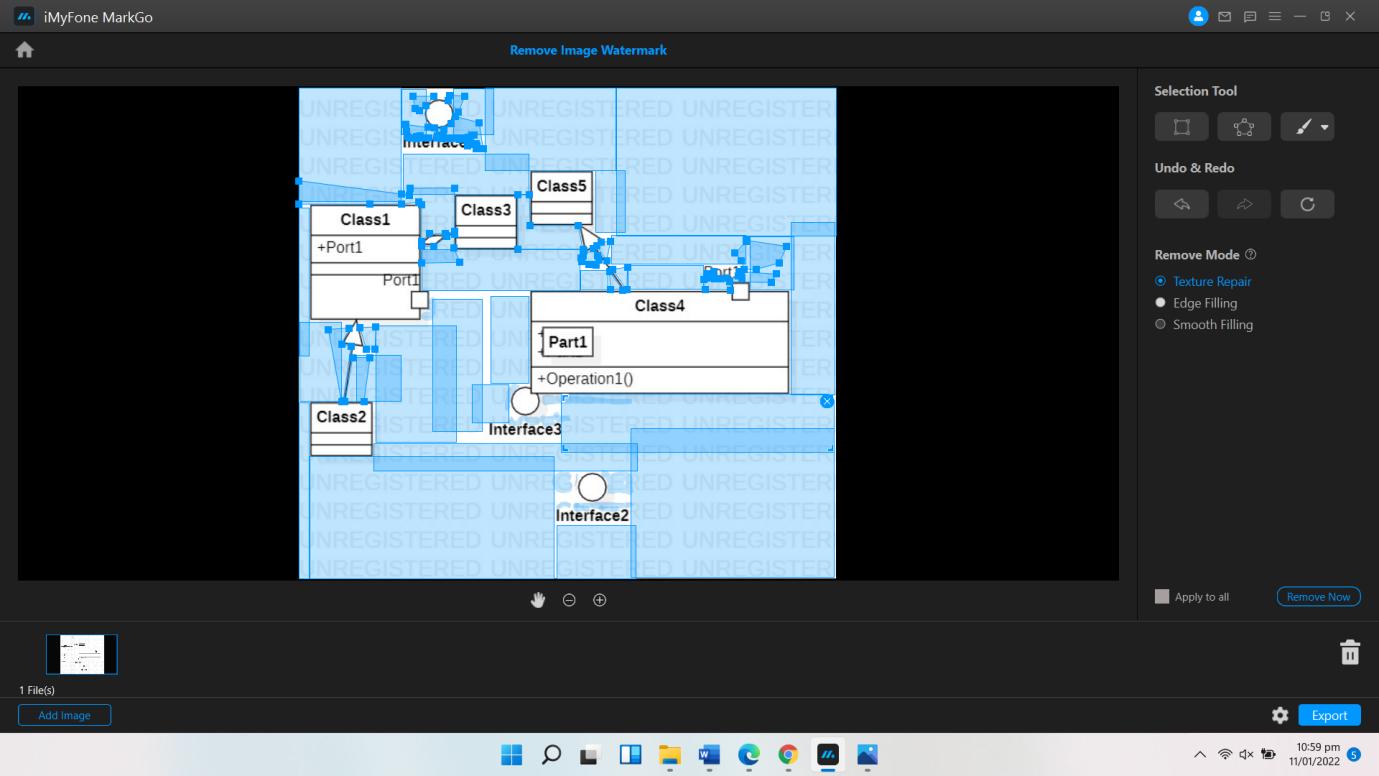1379x776 pixels.
Task: Open the export settings gear
Action: point(1280,715)
